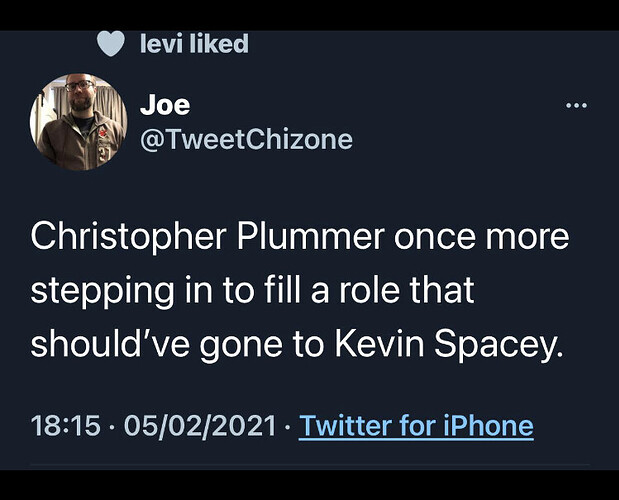Viewport: 619px width, 500px height.
Task: Click the 18:15 timestamp
Action: click(x=65, y=427)
